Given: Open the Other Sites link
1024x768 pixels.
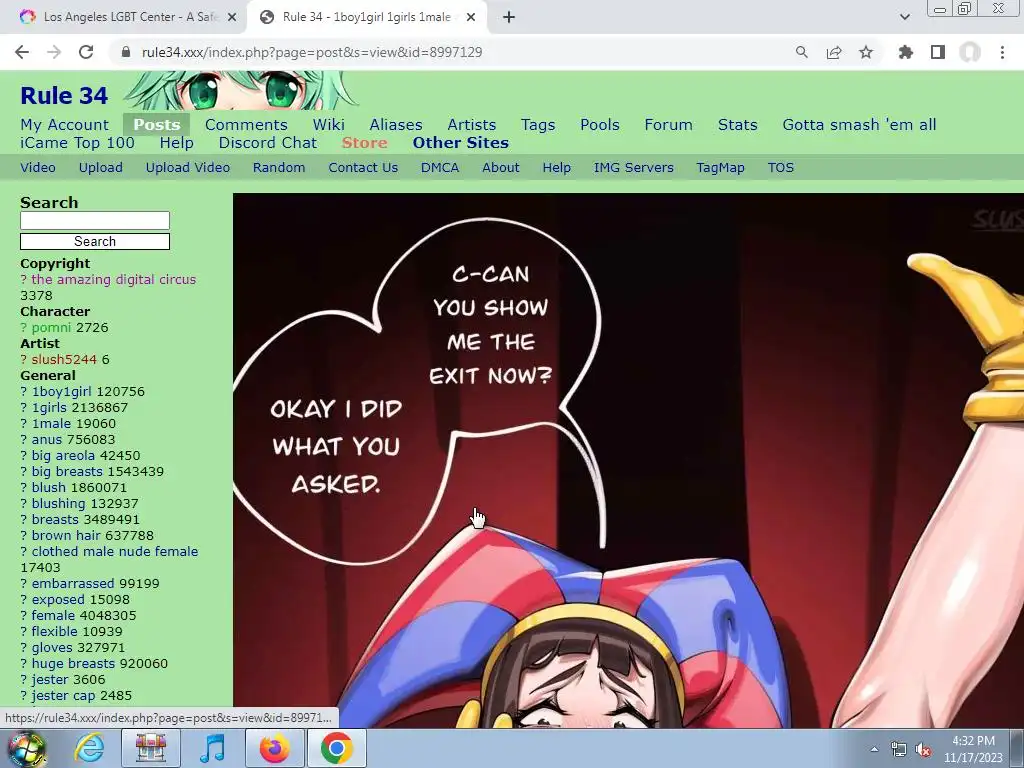Looking at the screenshot, I should (460, 142).
